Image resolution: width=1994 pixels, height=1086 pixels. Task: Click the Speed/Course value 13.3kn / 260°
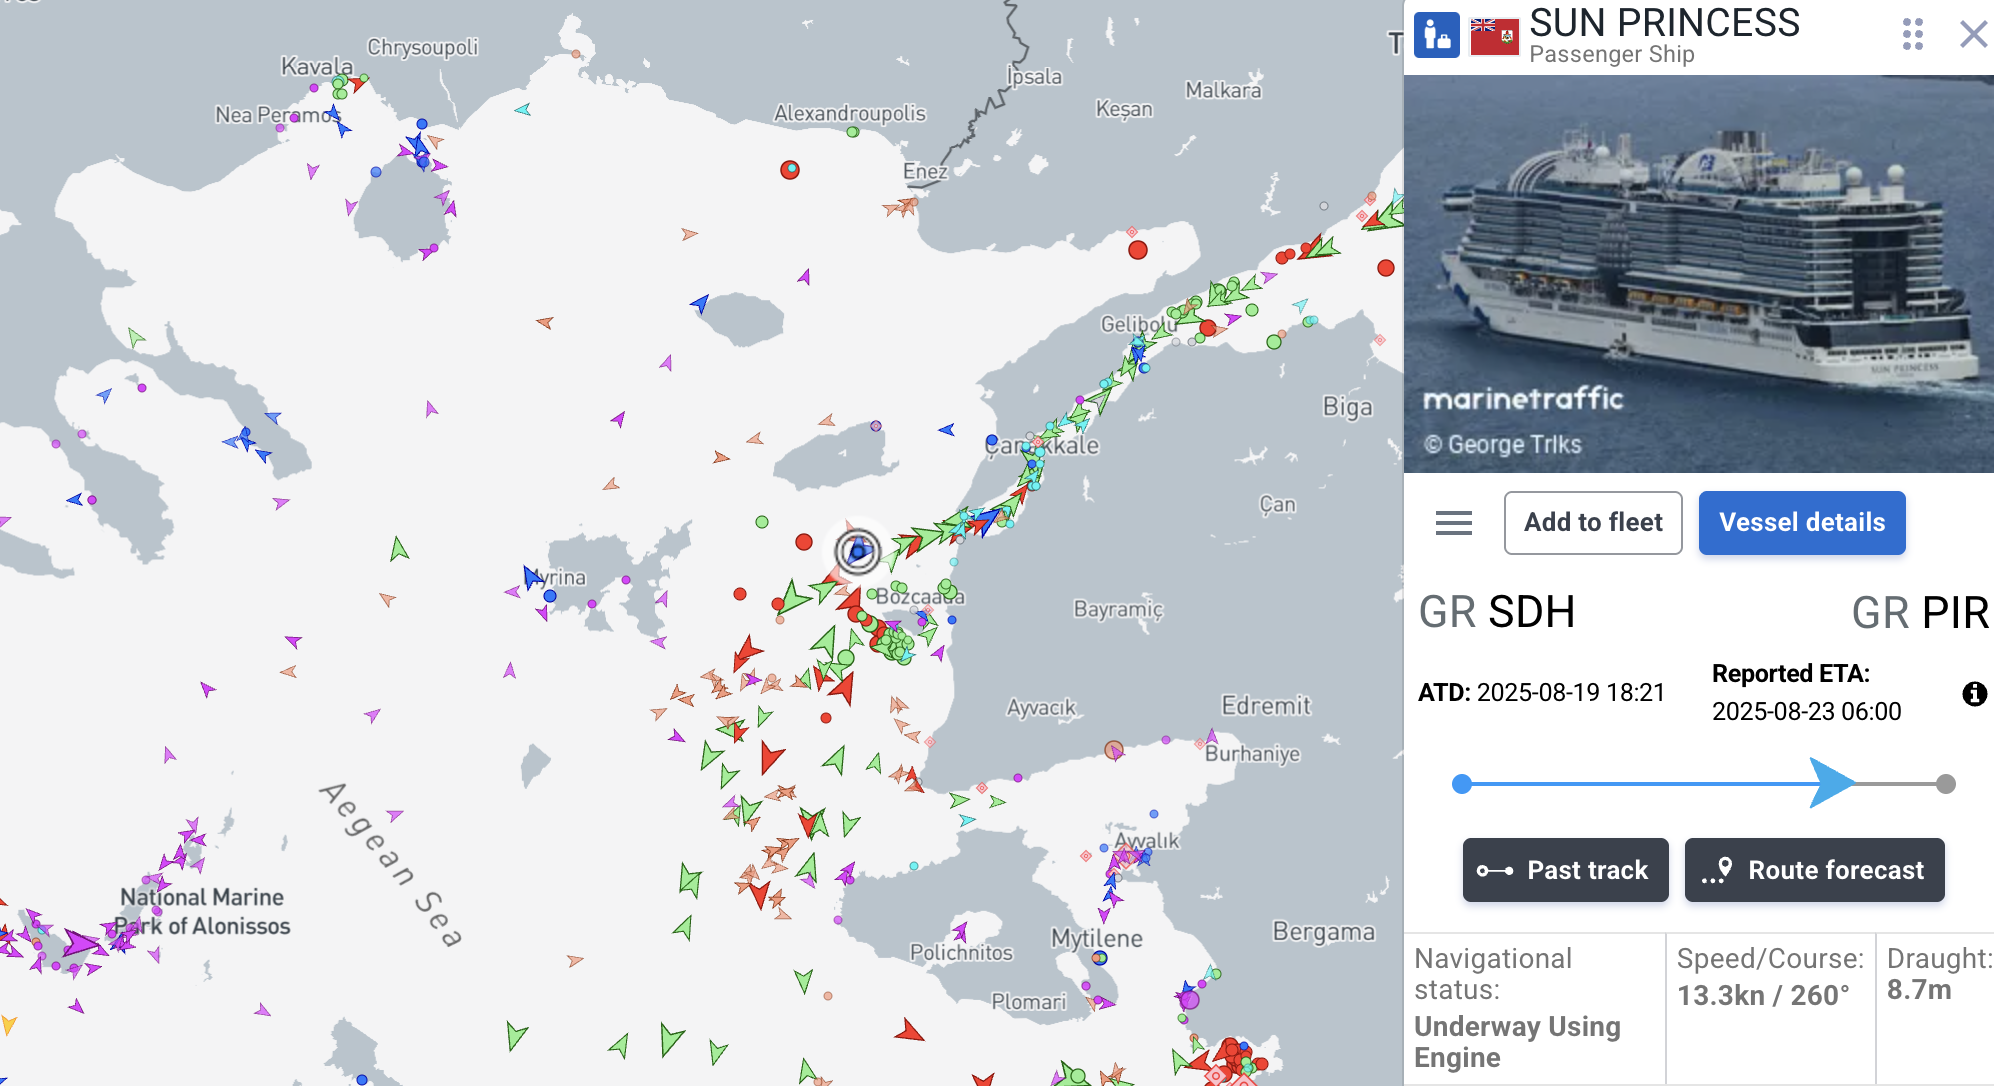1763,995
